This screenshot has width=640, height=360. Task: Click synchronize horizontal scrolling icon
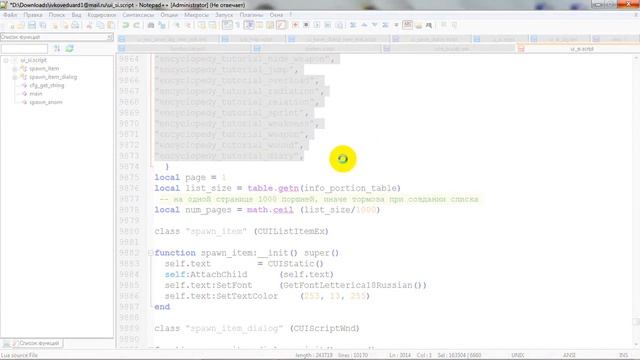pyautogui.click(x=213, y=25)
